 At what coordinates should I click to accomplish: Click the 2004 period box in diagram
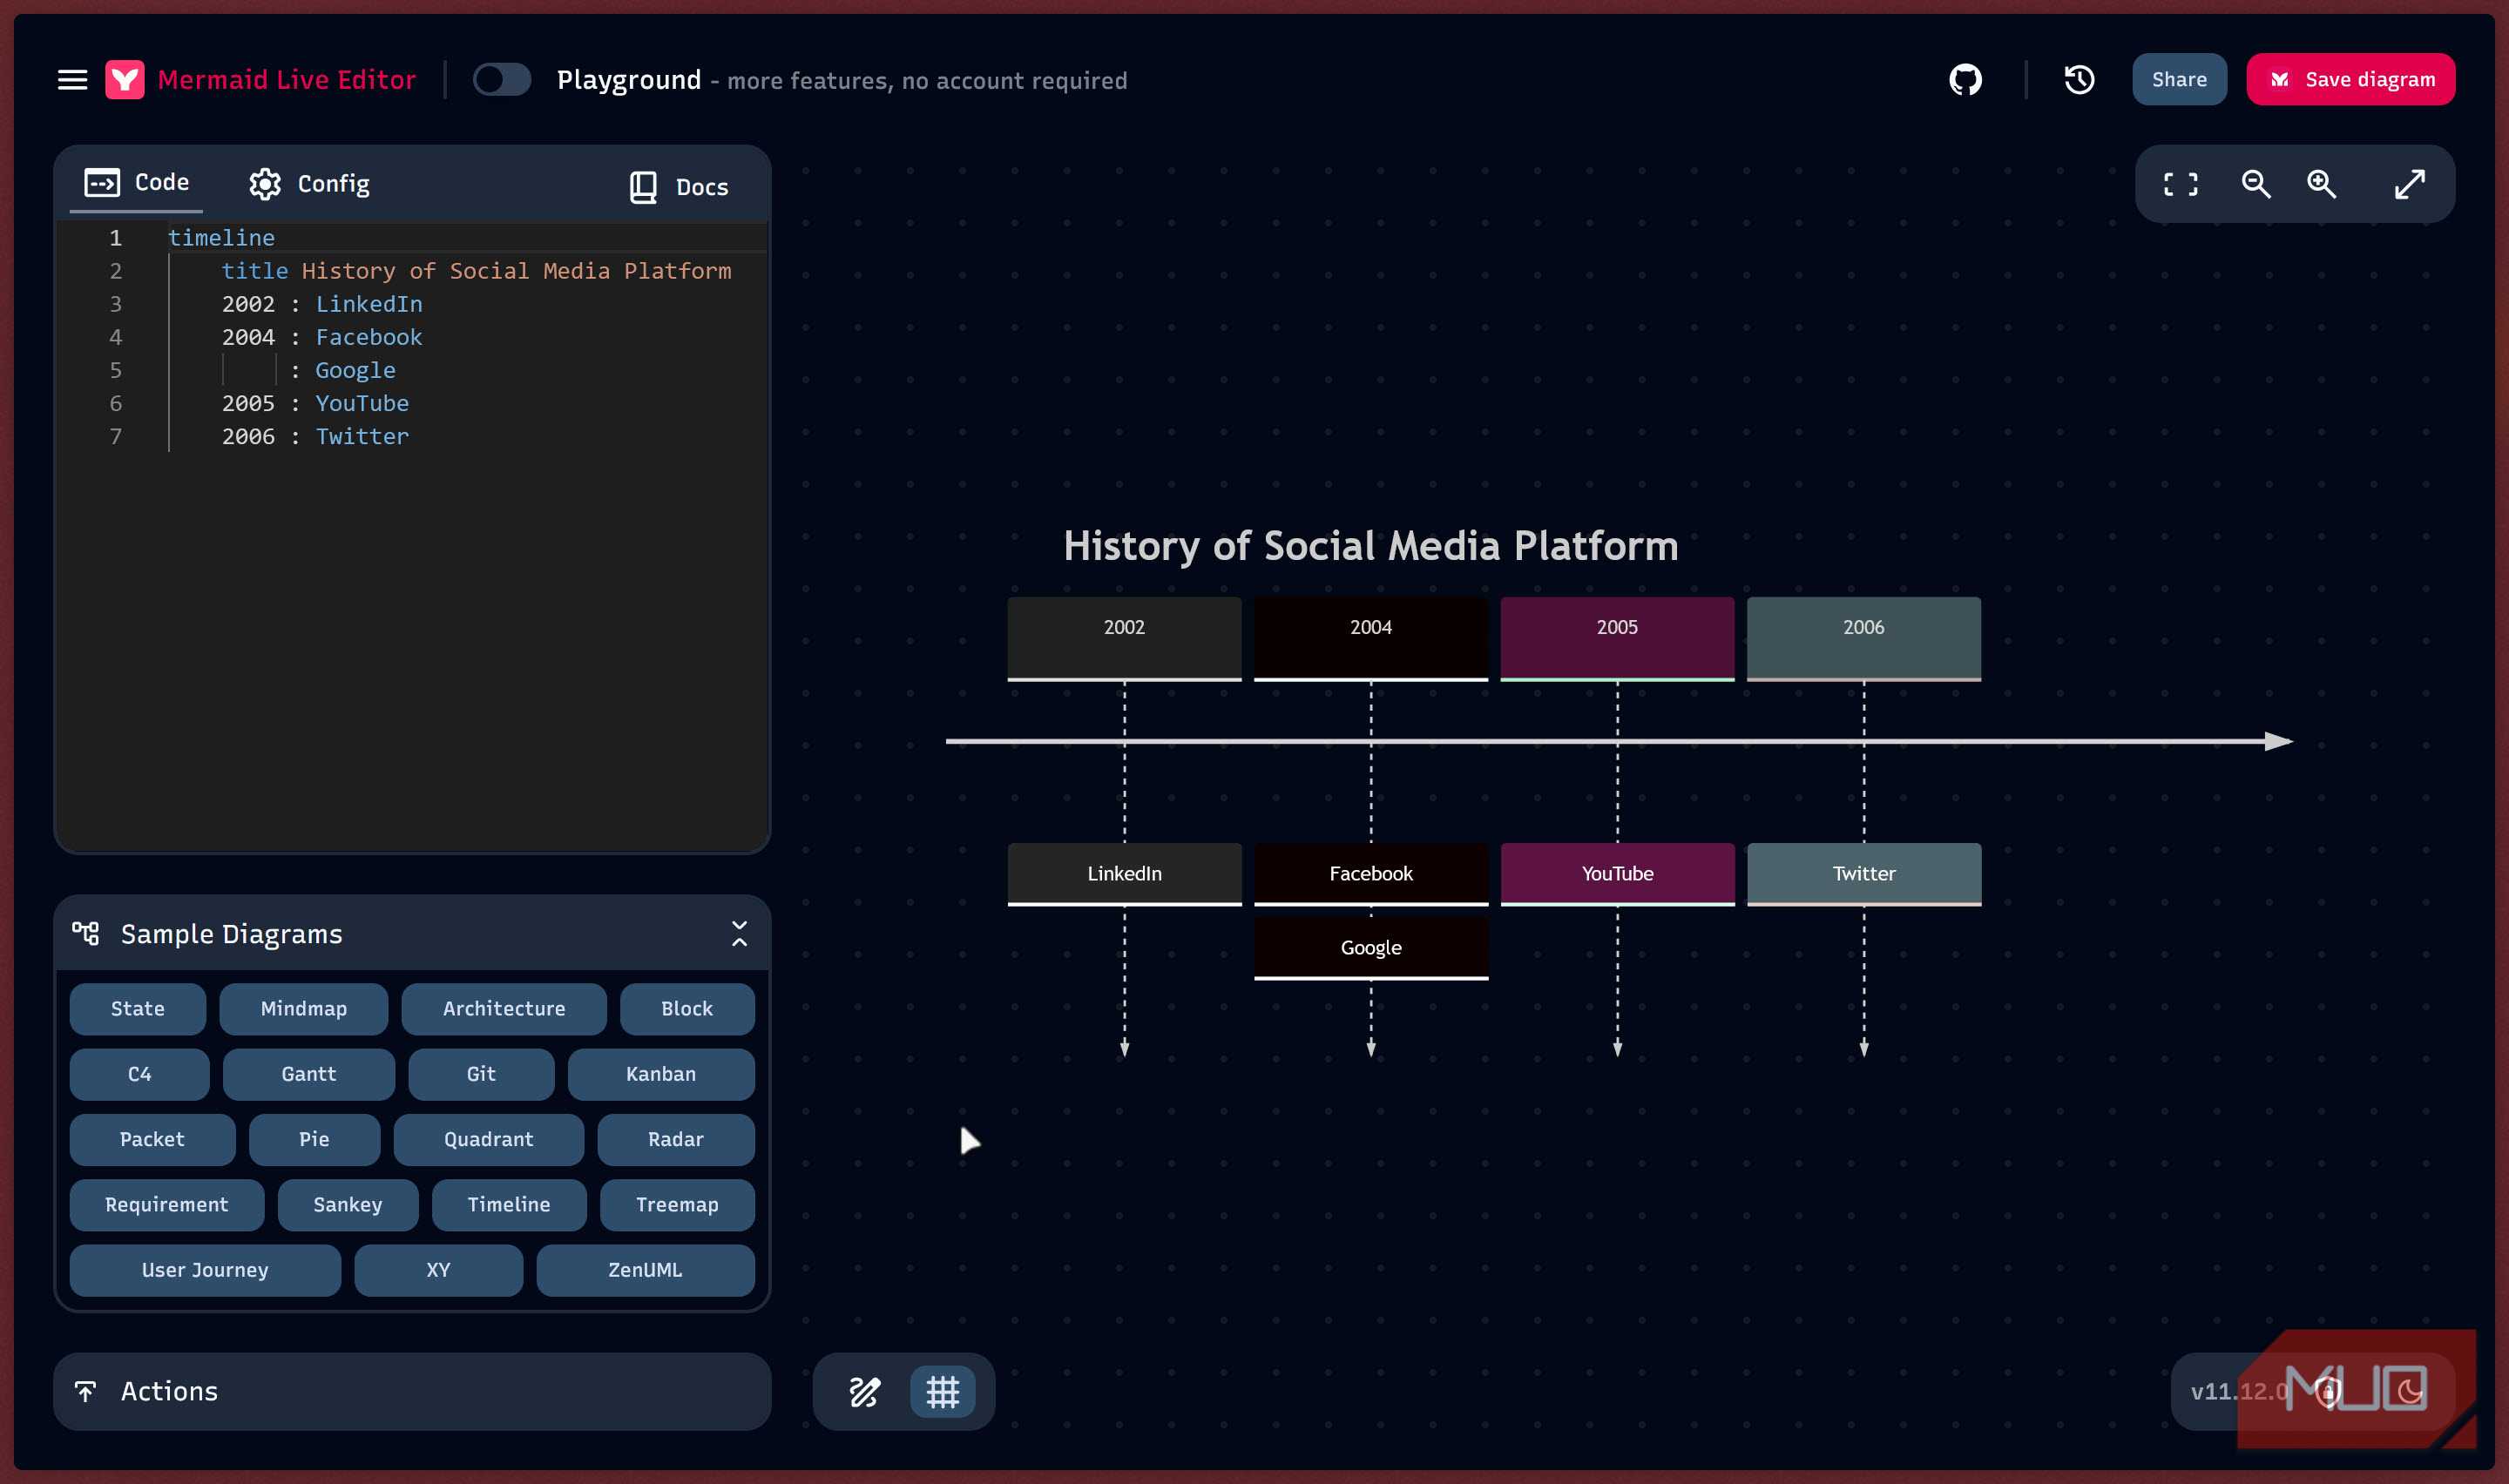(1371, 639)
